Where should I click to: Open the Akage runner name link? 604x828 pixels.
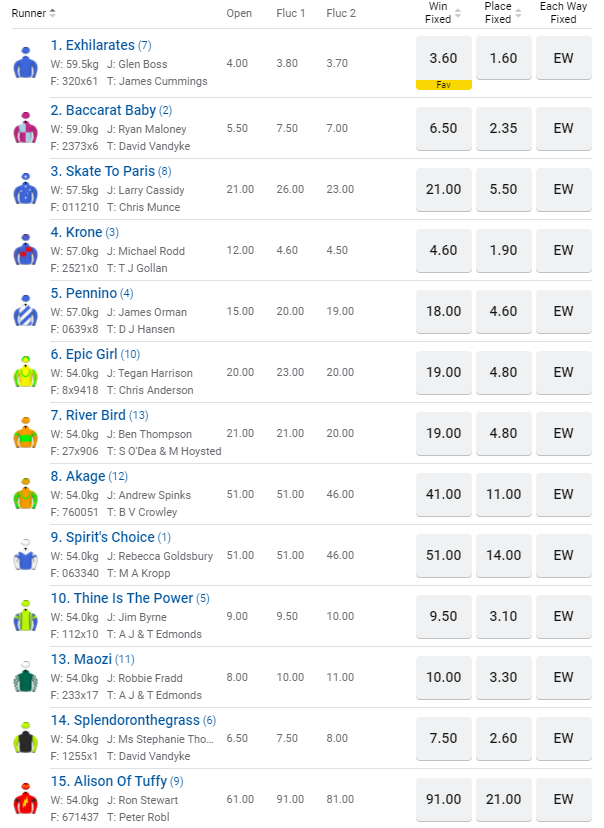coord(85,476)
